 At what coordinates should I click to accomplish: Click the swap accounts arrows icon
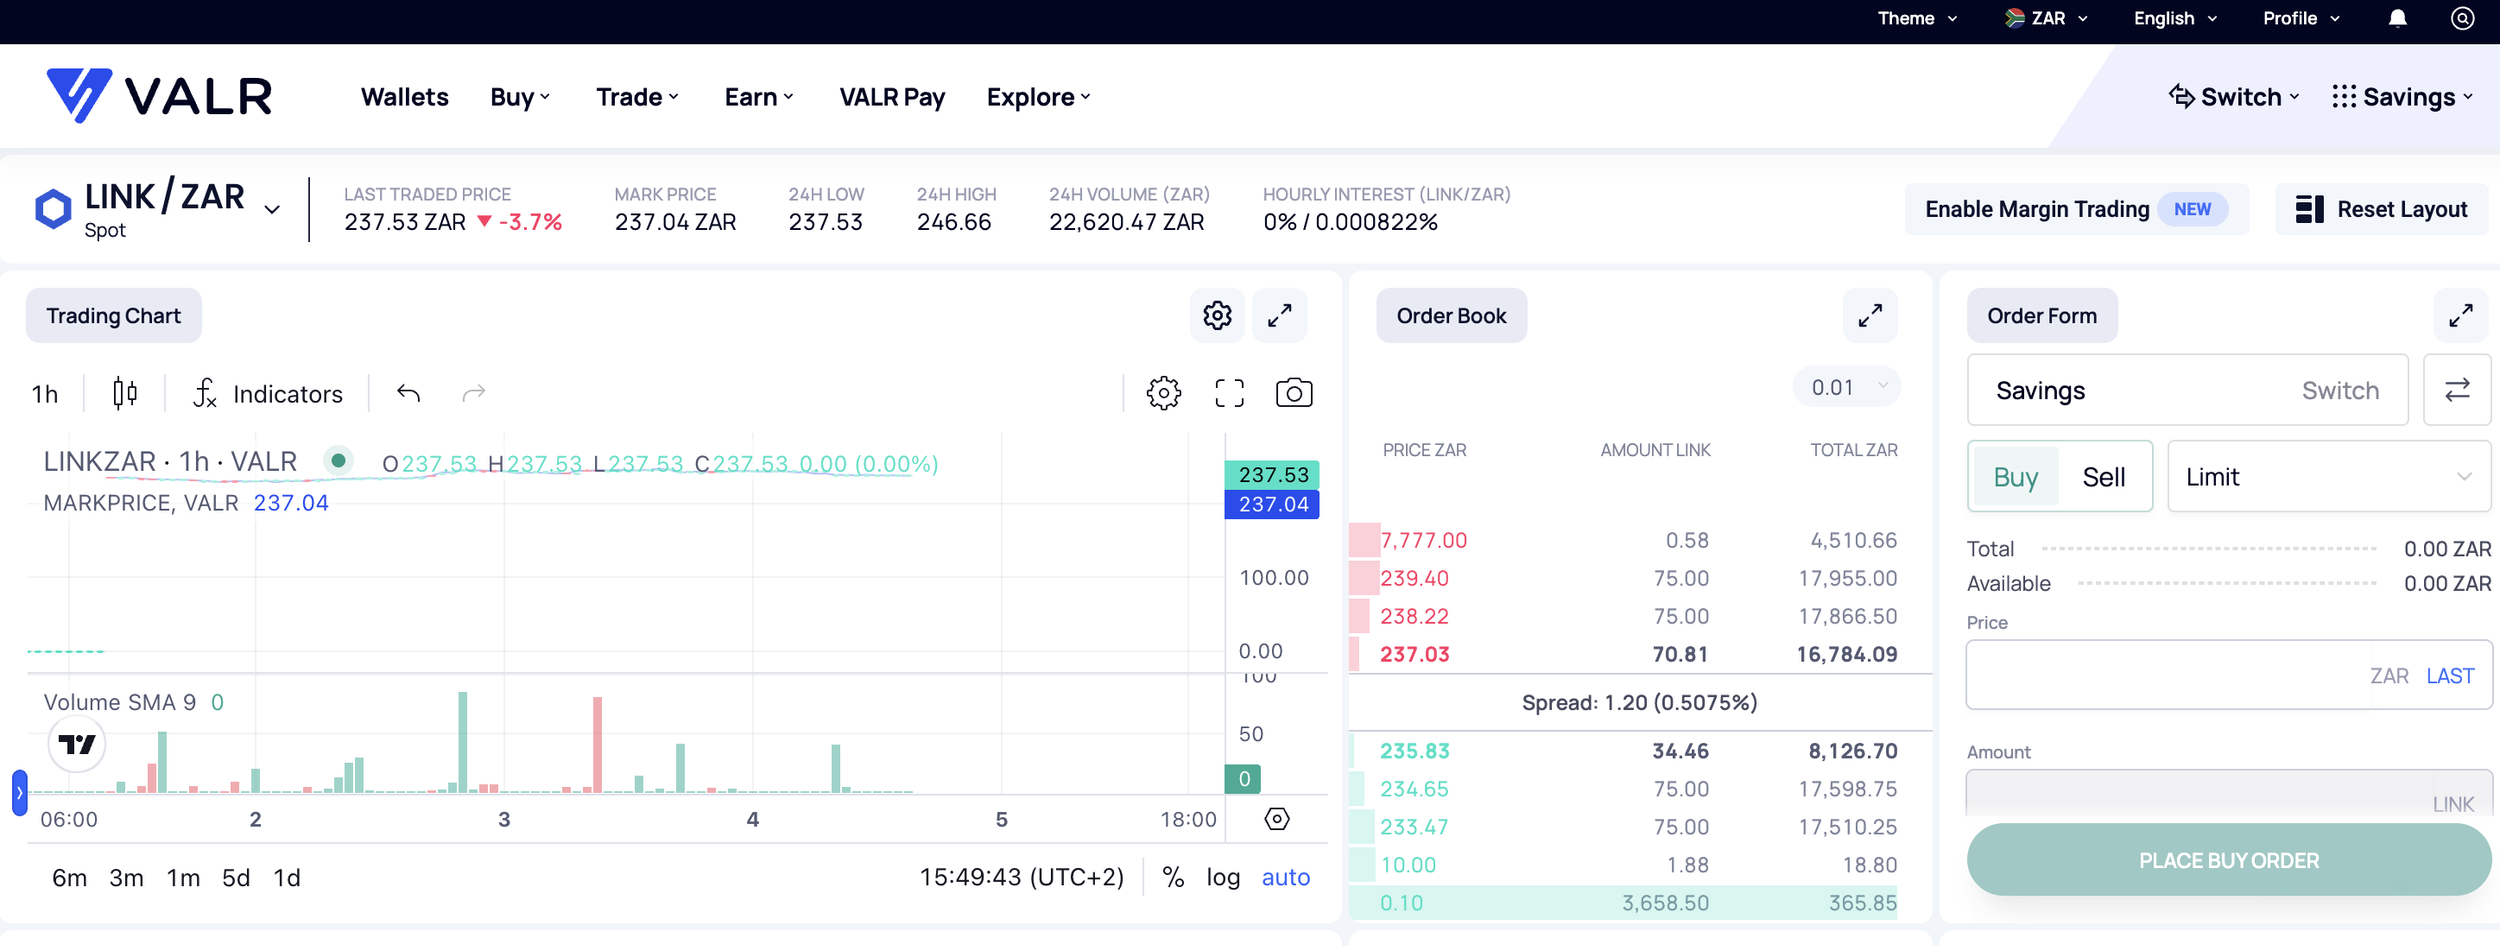pos(2457,390)
